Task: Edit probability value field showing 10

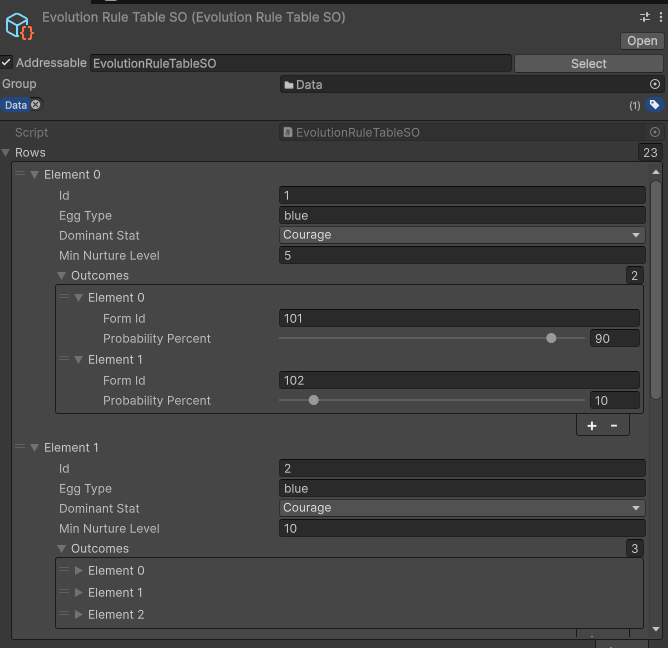Action: click(615, 400)
